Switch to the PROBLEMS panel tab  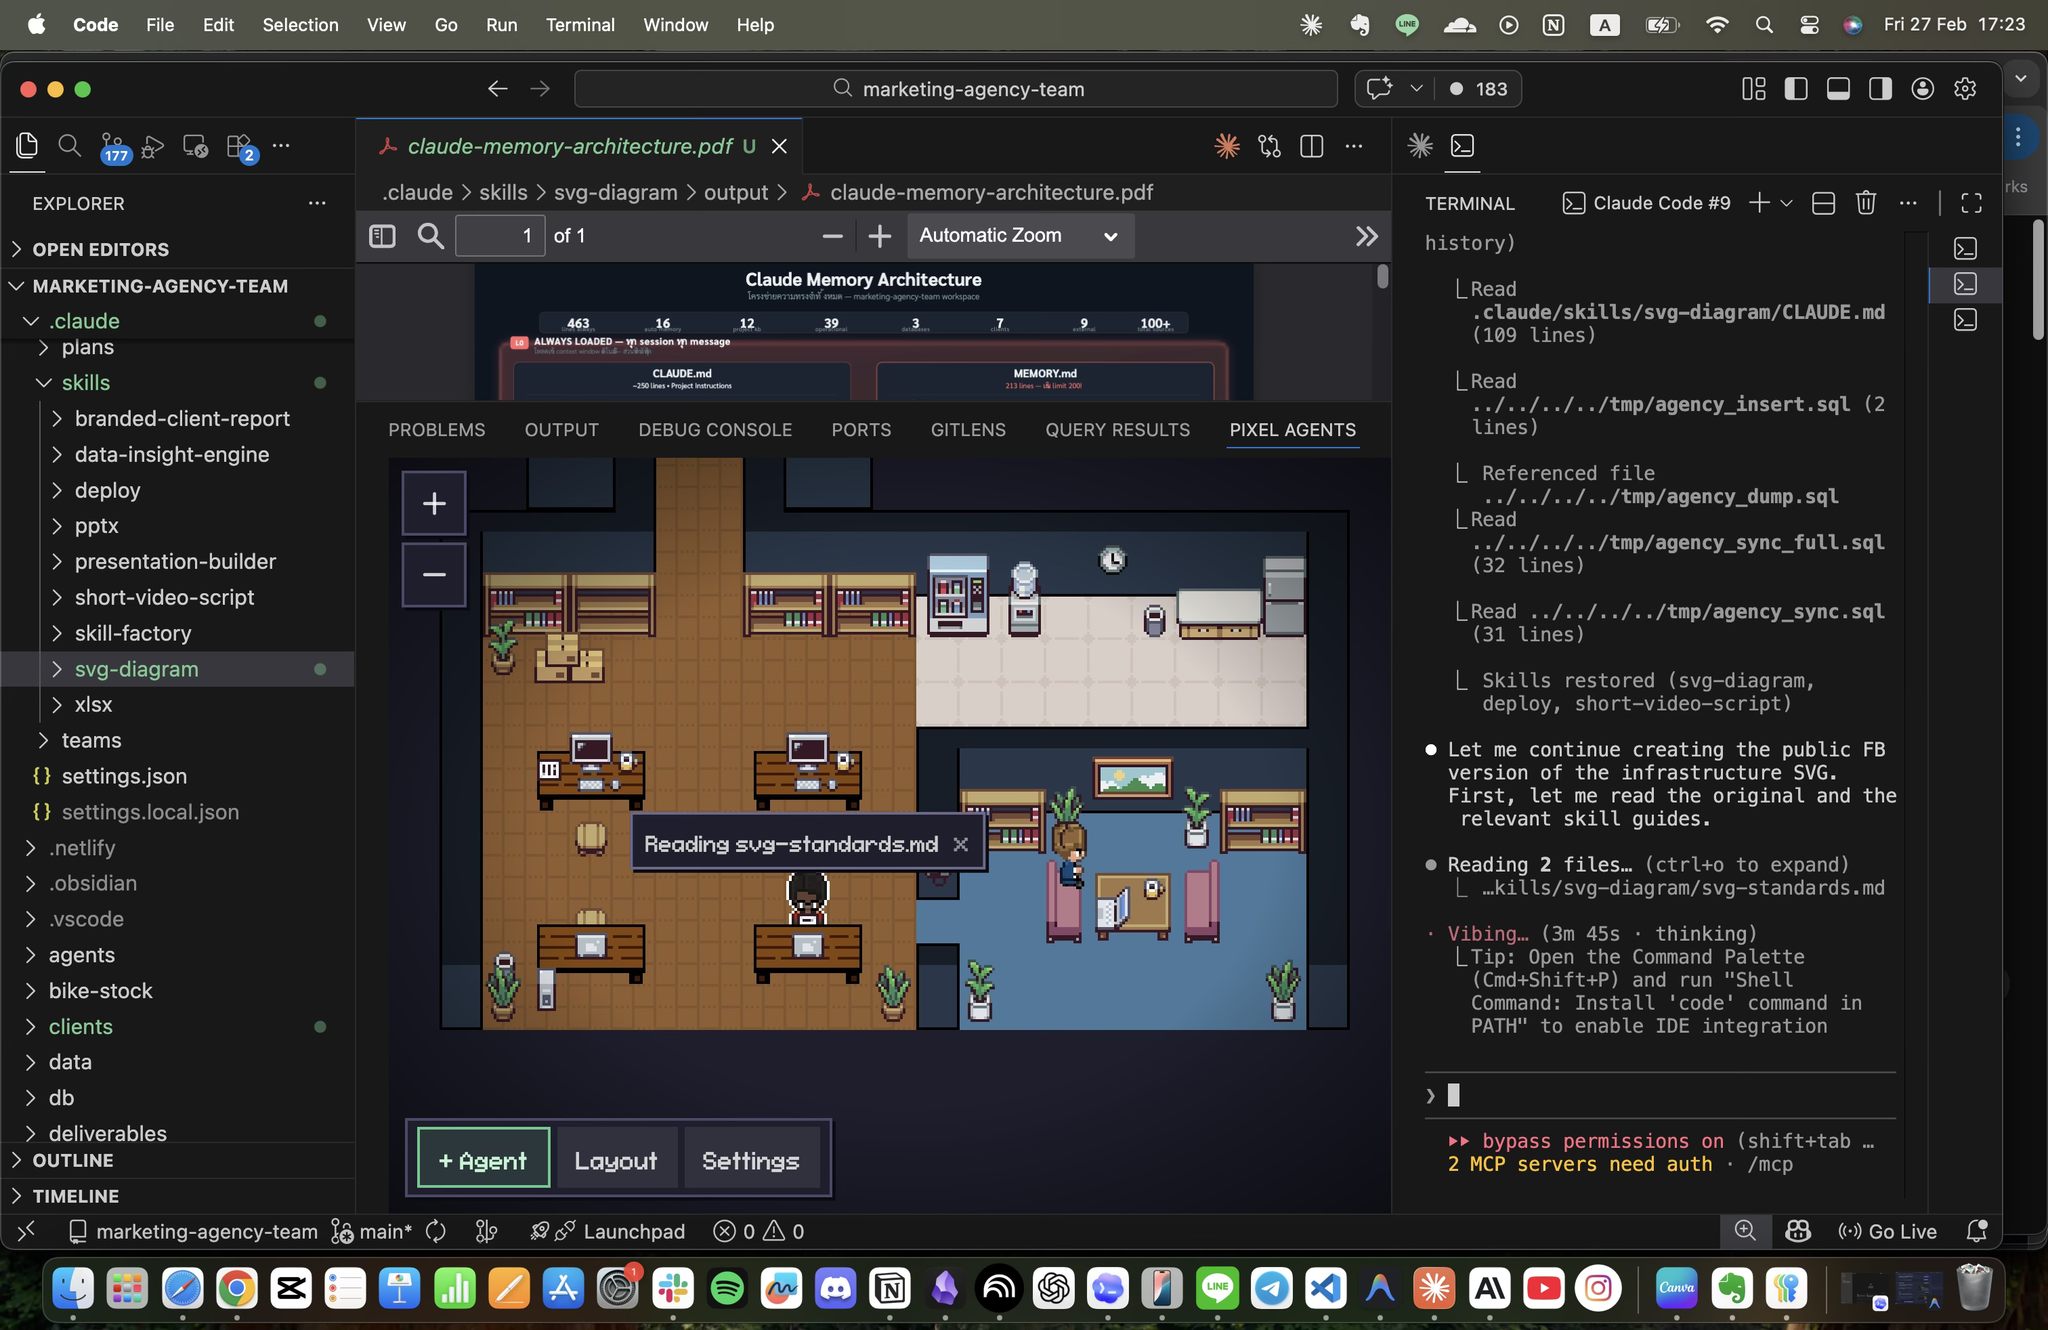pos(436,430)
